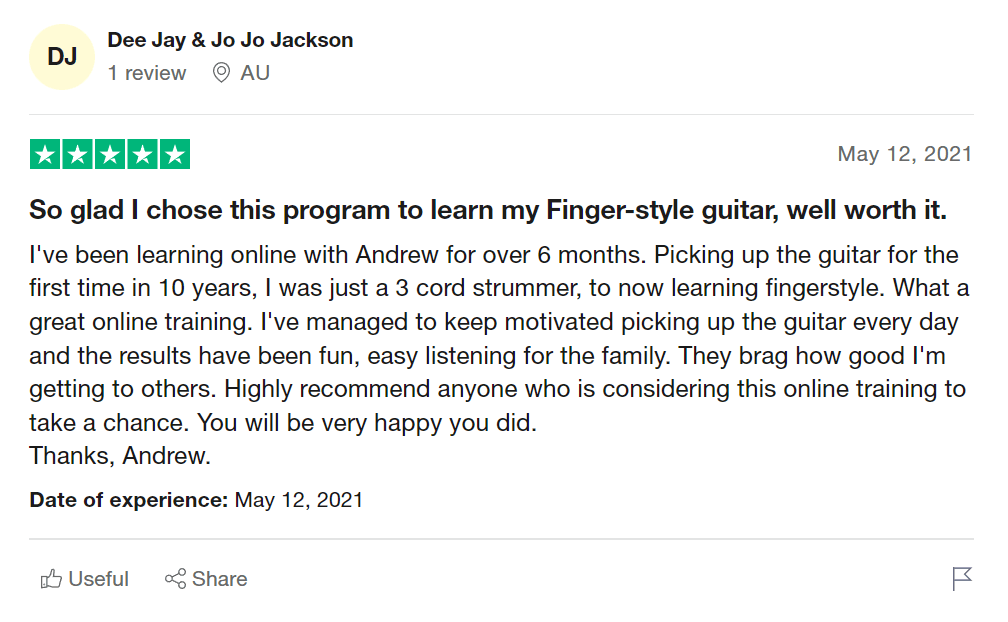Click the AU country label
The width and height of the screenshot is (1008, 622).
[x=255, y=73]
